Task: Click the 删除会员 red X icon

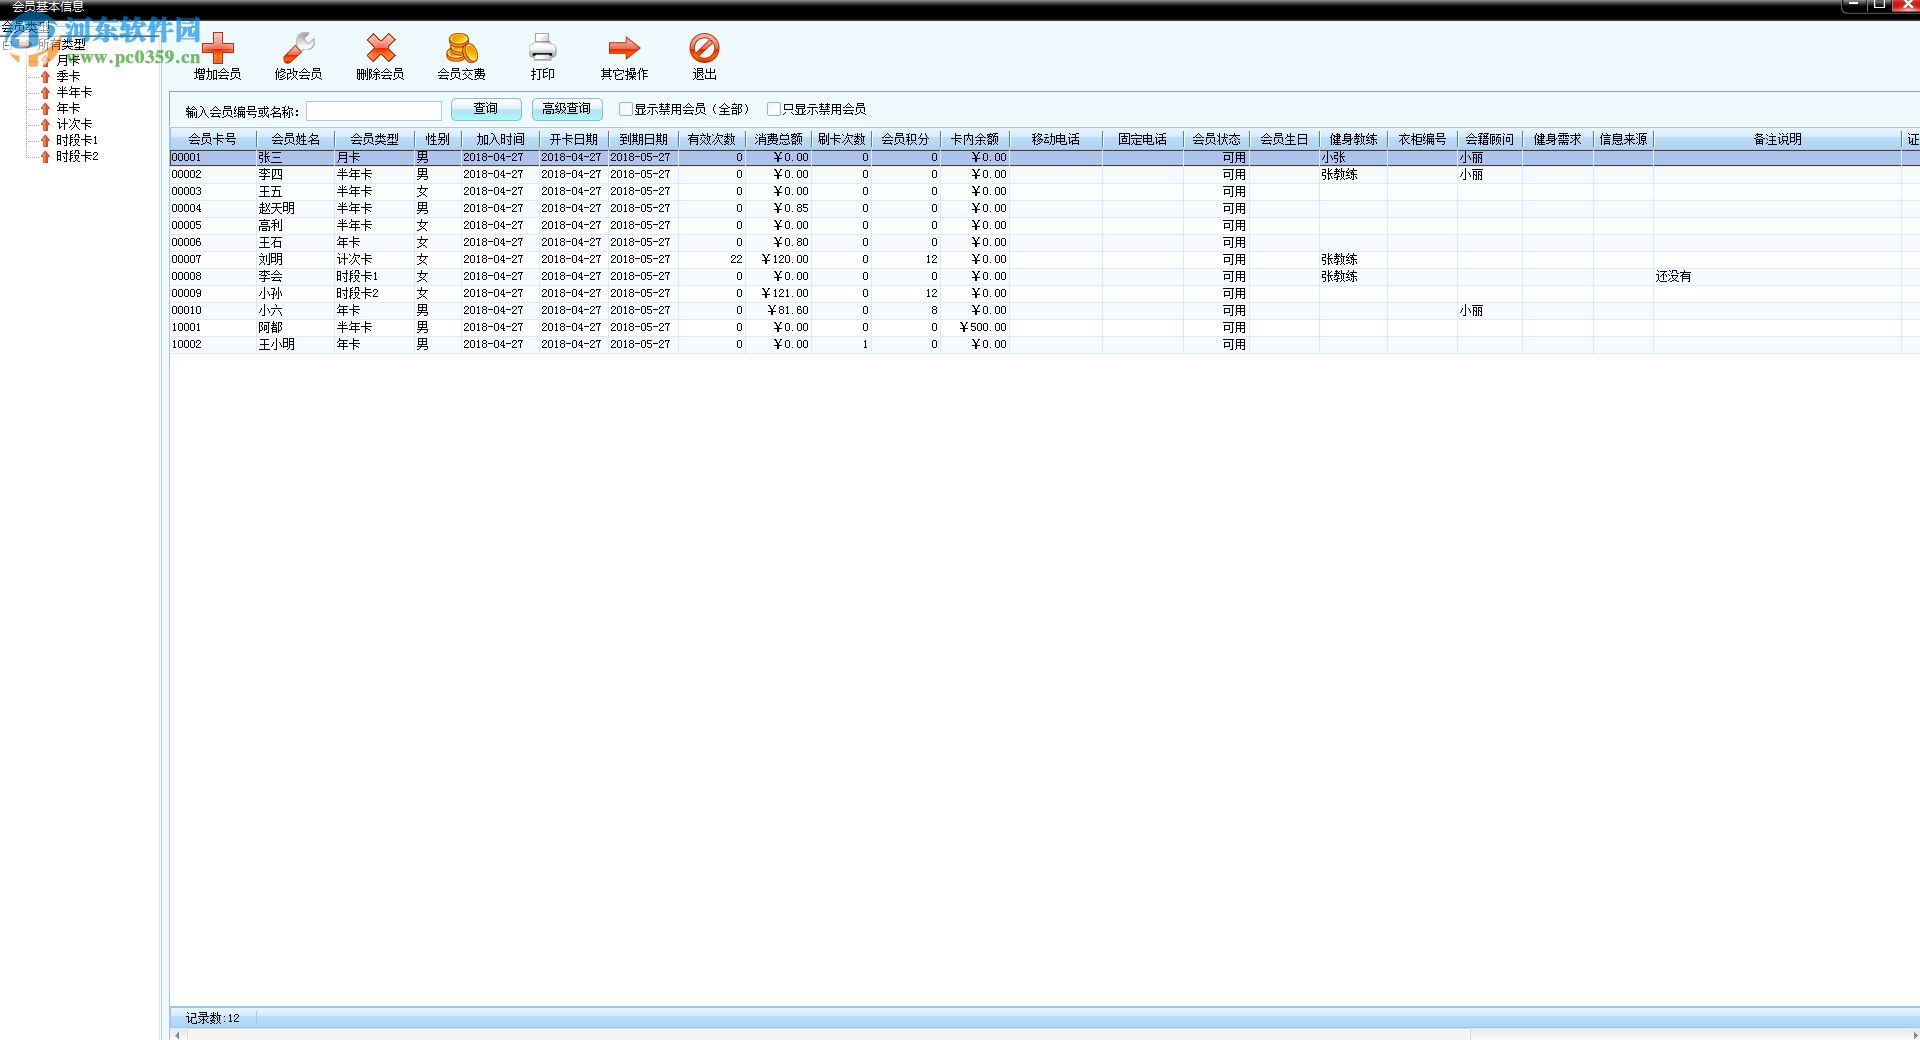Action: pos(380,48)
